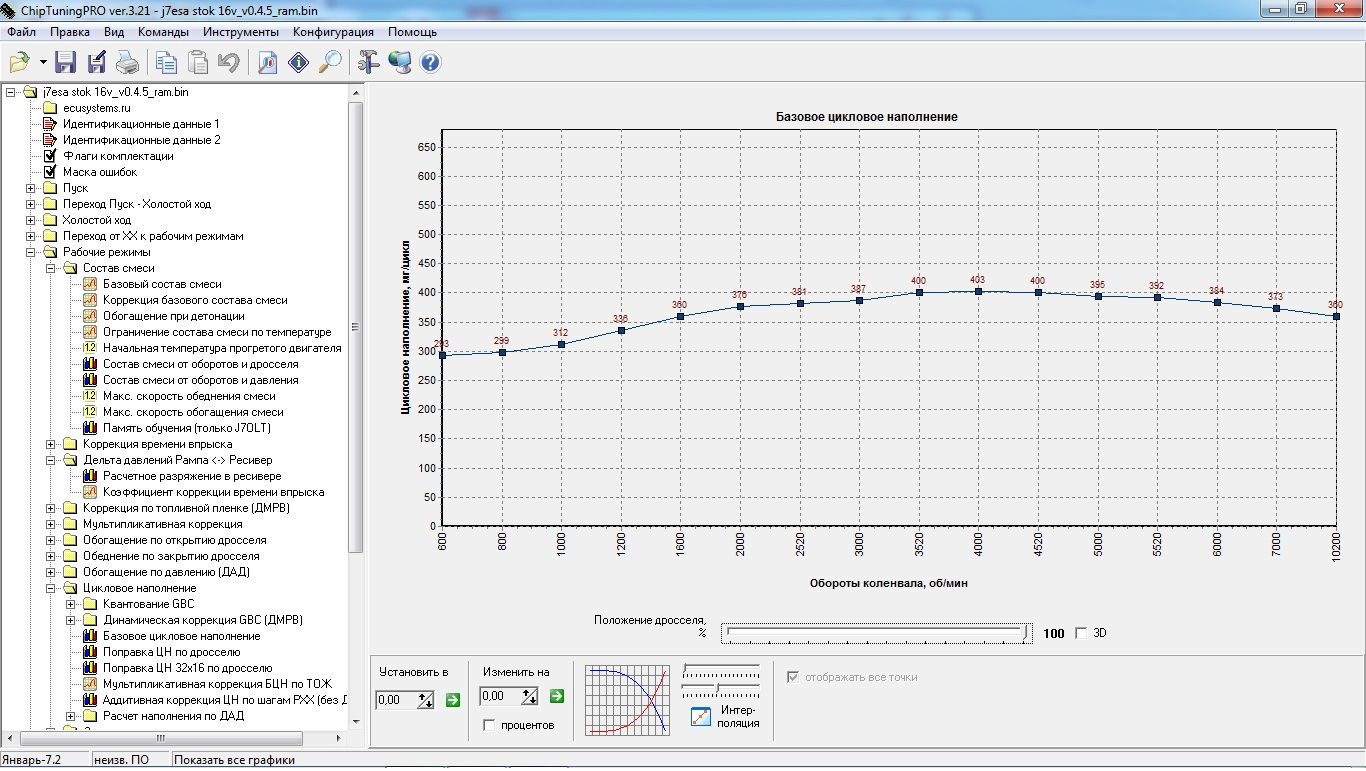Click the Save floppy disk icon

pos(66,63)
